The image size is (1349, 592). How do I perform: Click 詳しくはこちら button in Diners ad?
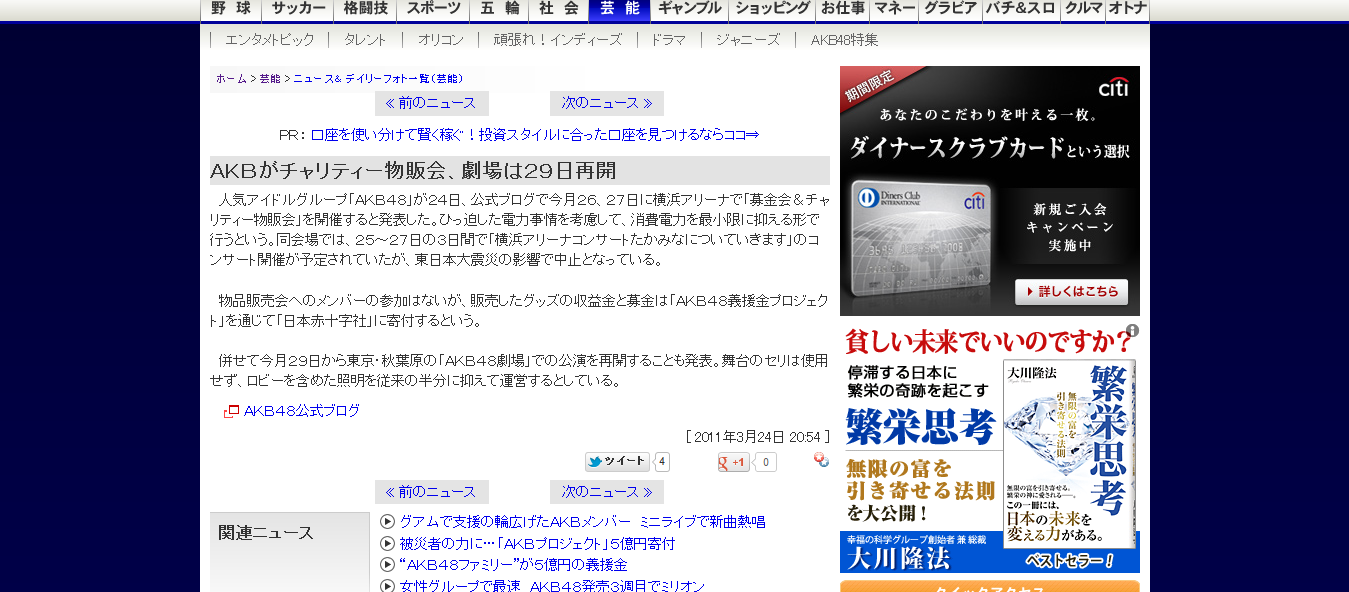pyautogui.click(x=1071, y=292)
